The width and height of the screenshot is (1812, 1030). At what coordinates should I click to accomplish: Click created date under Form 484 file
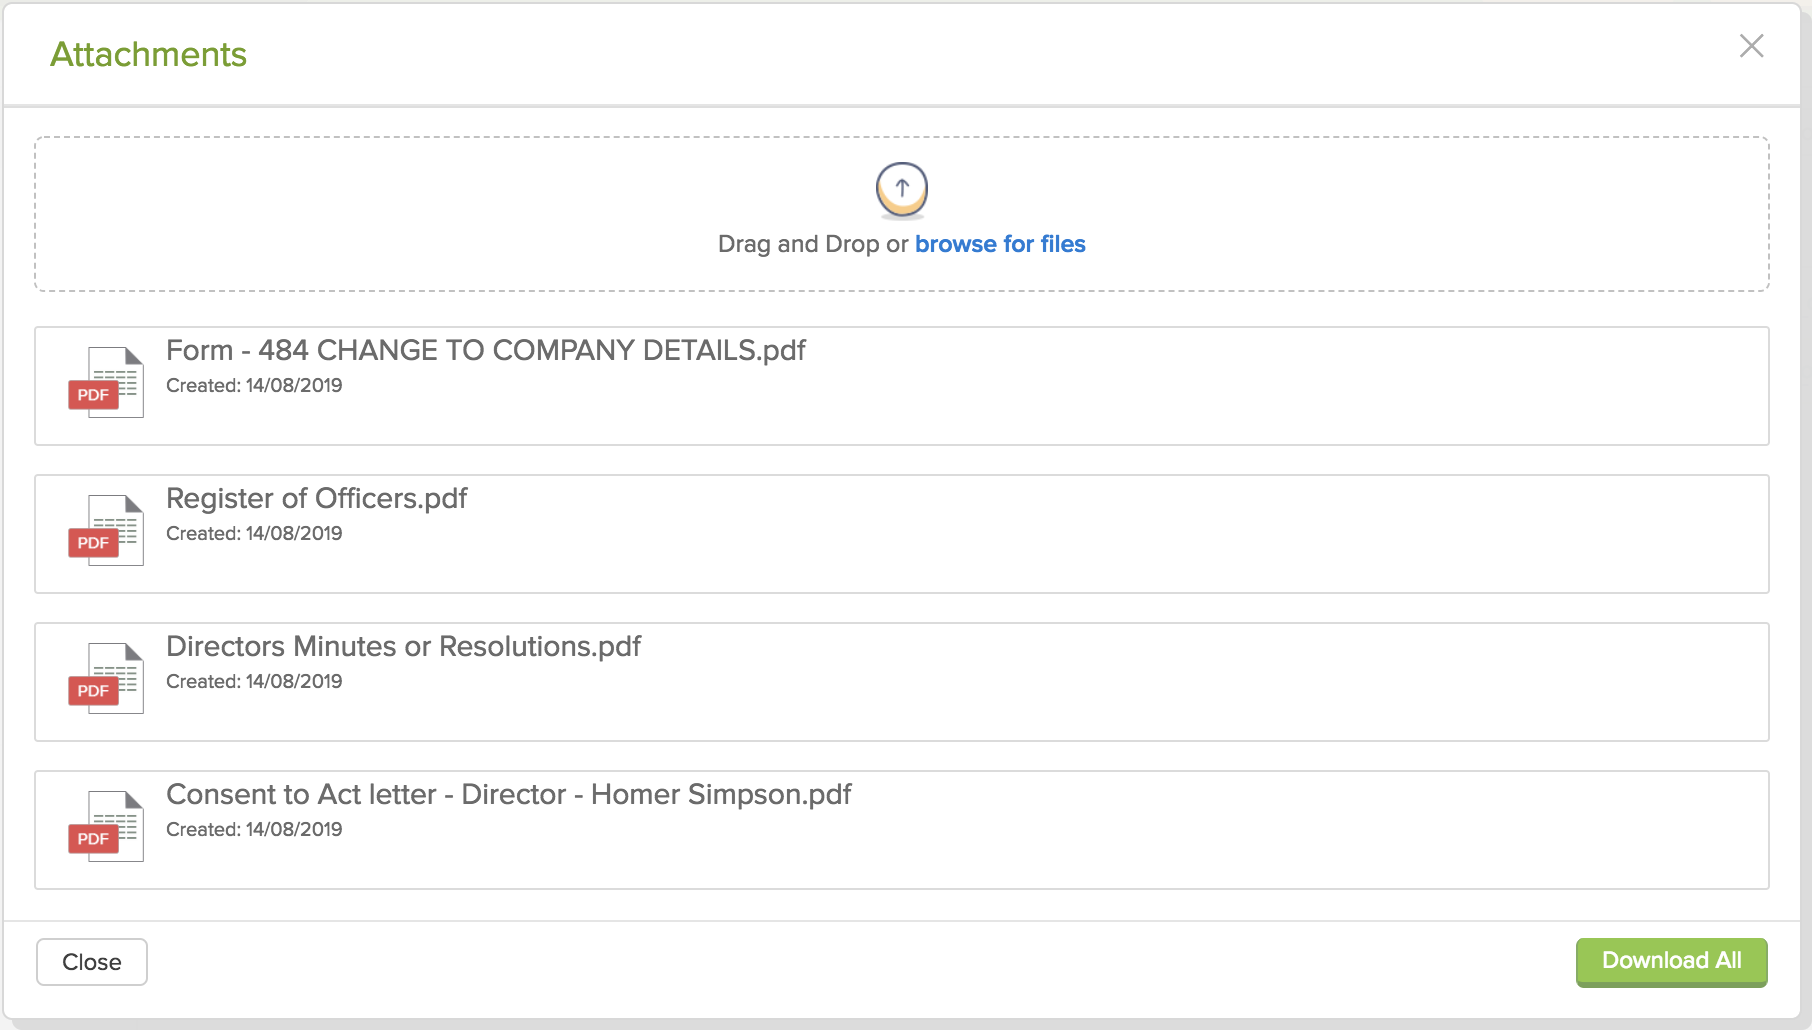[254, 385]
